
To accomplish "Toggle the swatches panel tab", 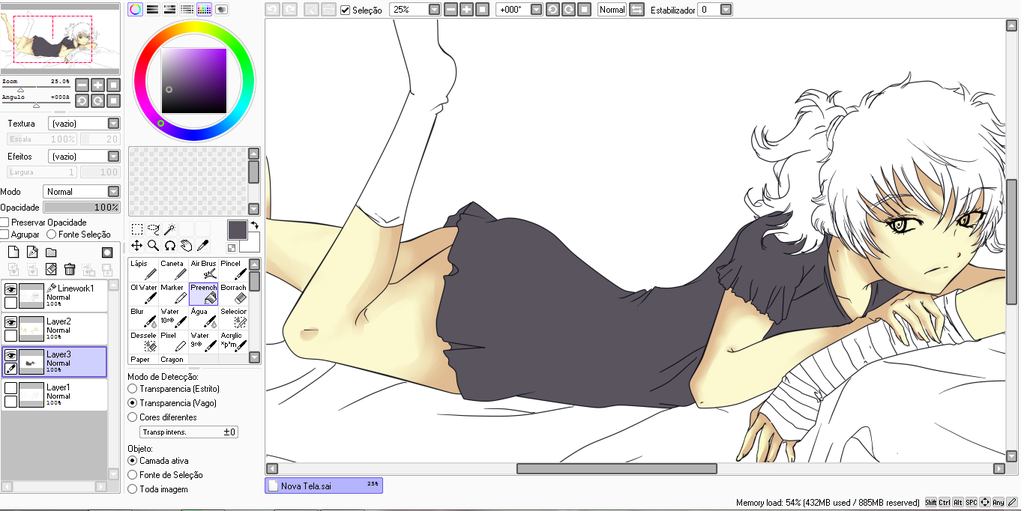I will pyautogui.click(x=204, y=9).
